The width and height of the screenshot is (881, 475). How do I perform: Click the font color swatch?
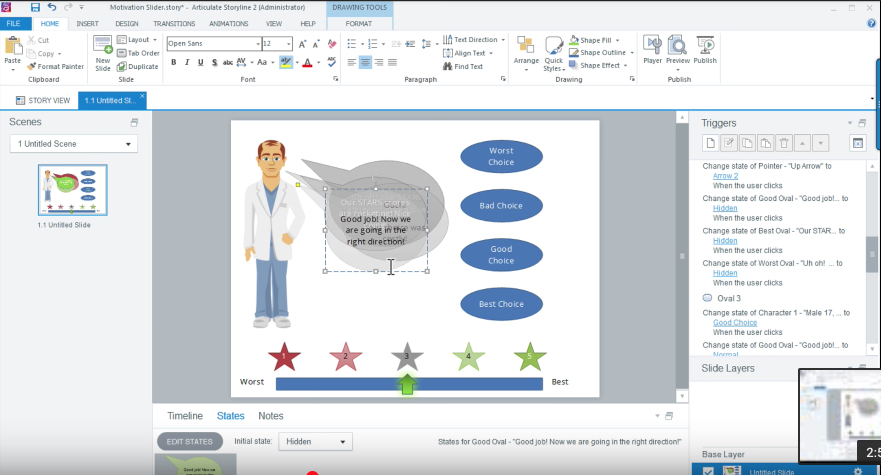pyautogui.click(x=307, y=62)
